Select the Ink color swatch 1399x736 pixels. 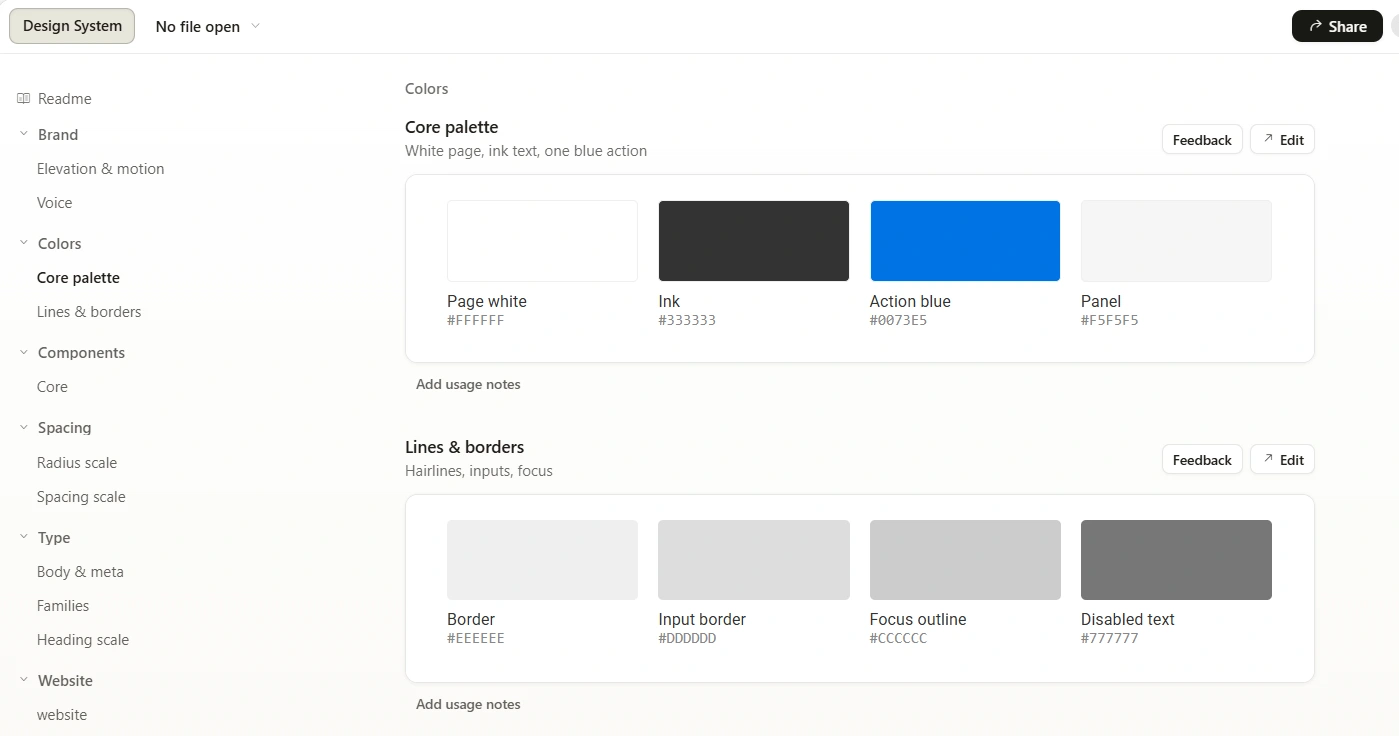(754, 241)
